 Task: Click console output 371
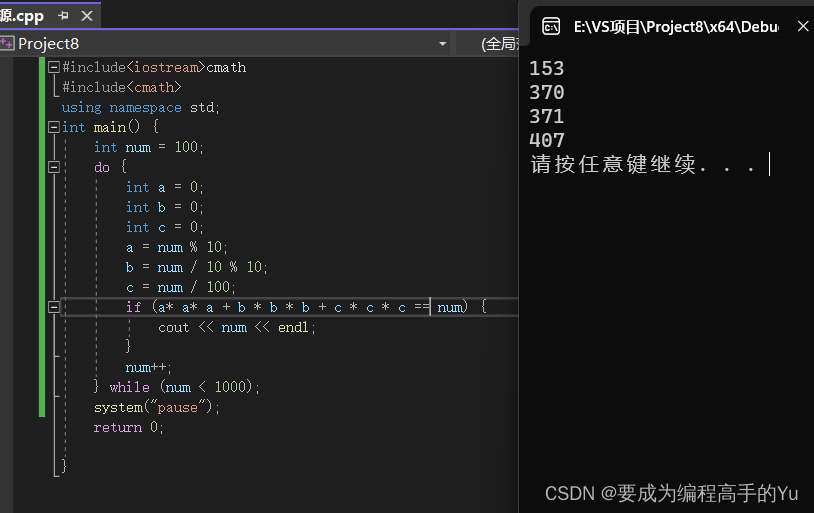tap(547, 116)
